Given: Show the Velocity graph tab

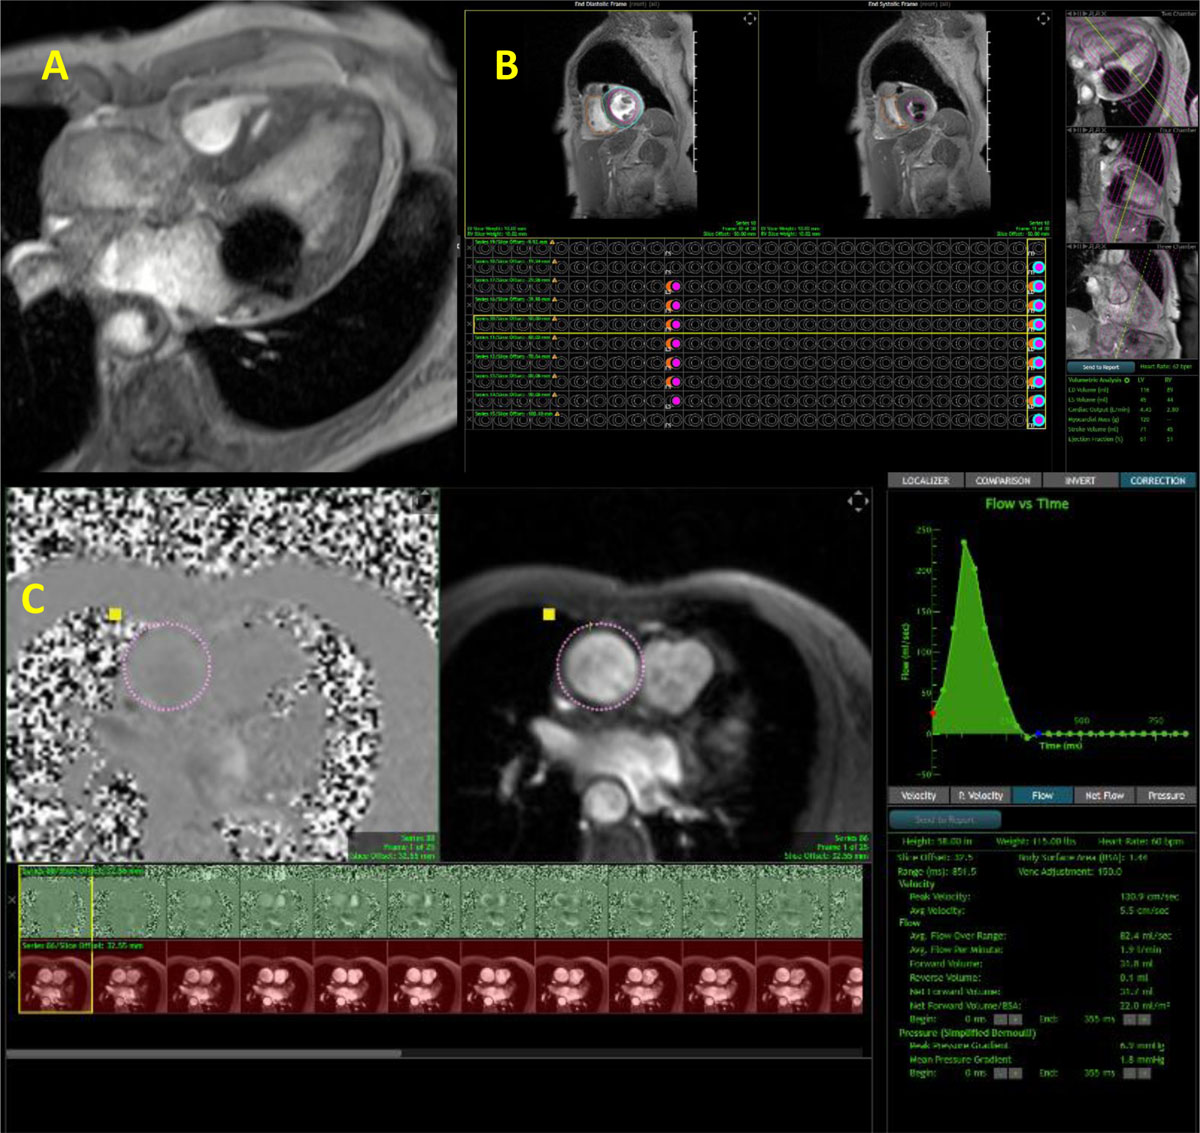Looking at the screenshot, I should 918,795.
